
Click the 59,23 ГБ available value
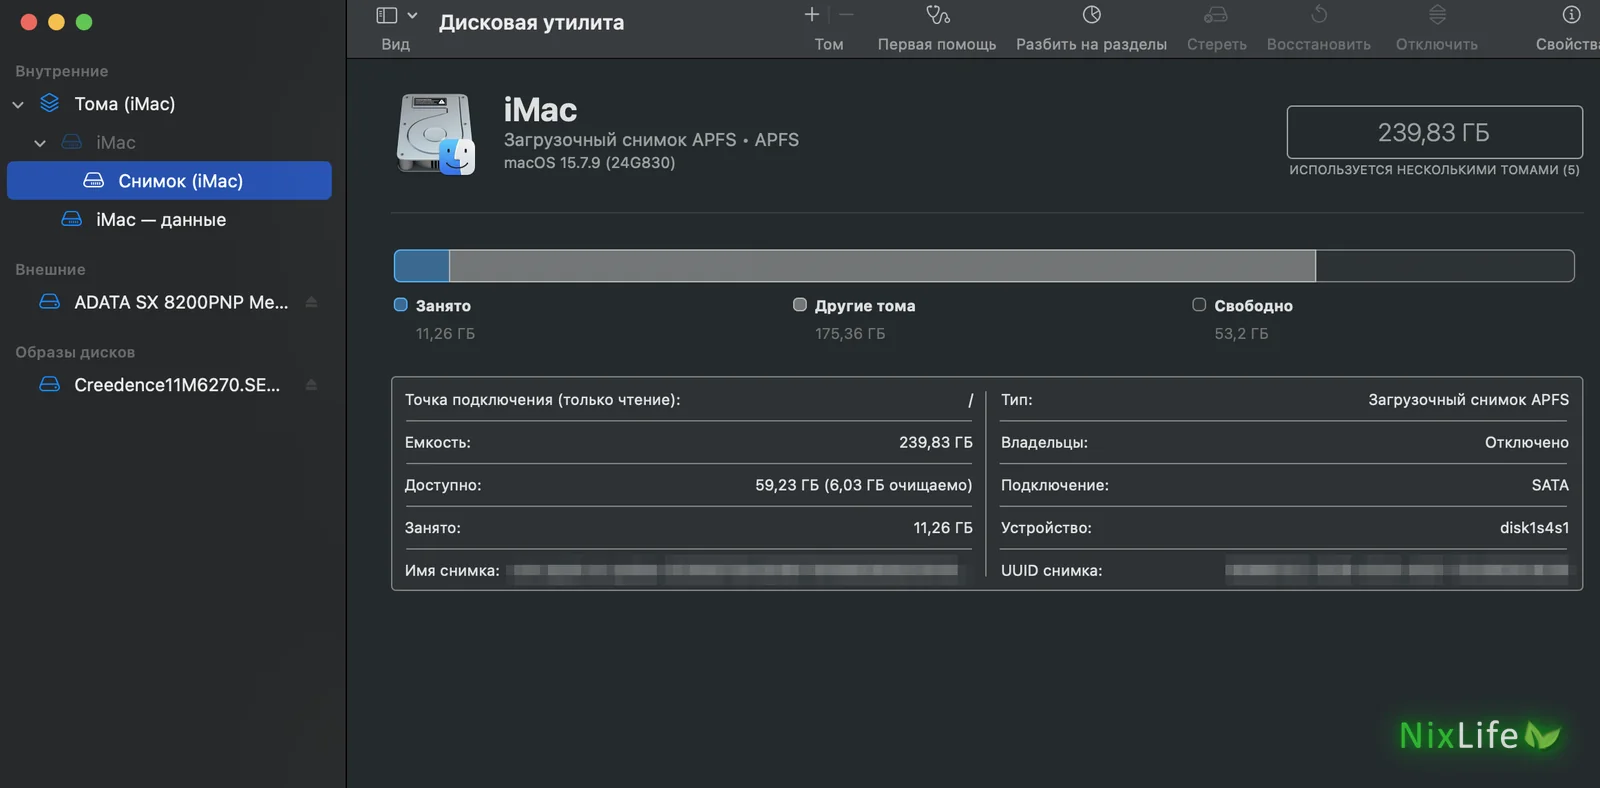coord(863,485)
